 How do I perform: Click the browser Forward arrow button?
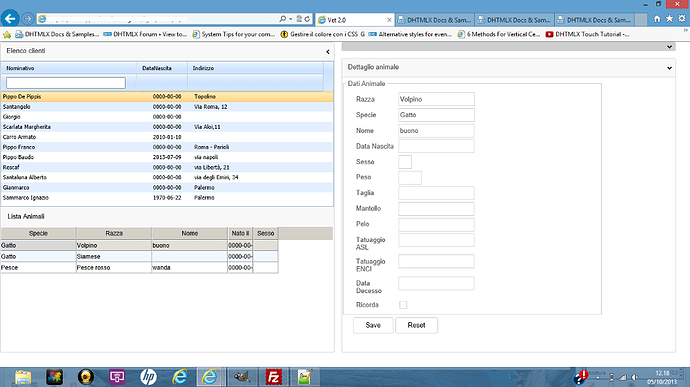pyautogui.click(x=27, y=19)
